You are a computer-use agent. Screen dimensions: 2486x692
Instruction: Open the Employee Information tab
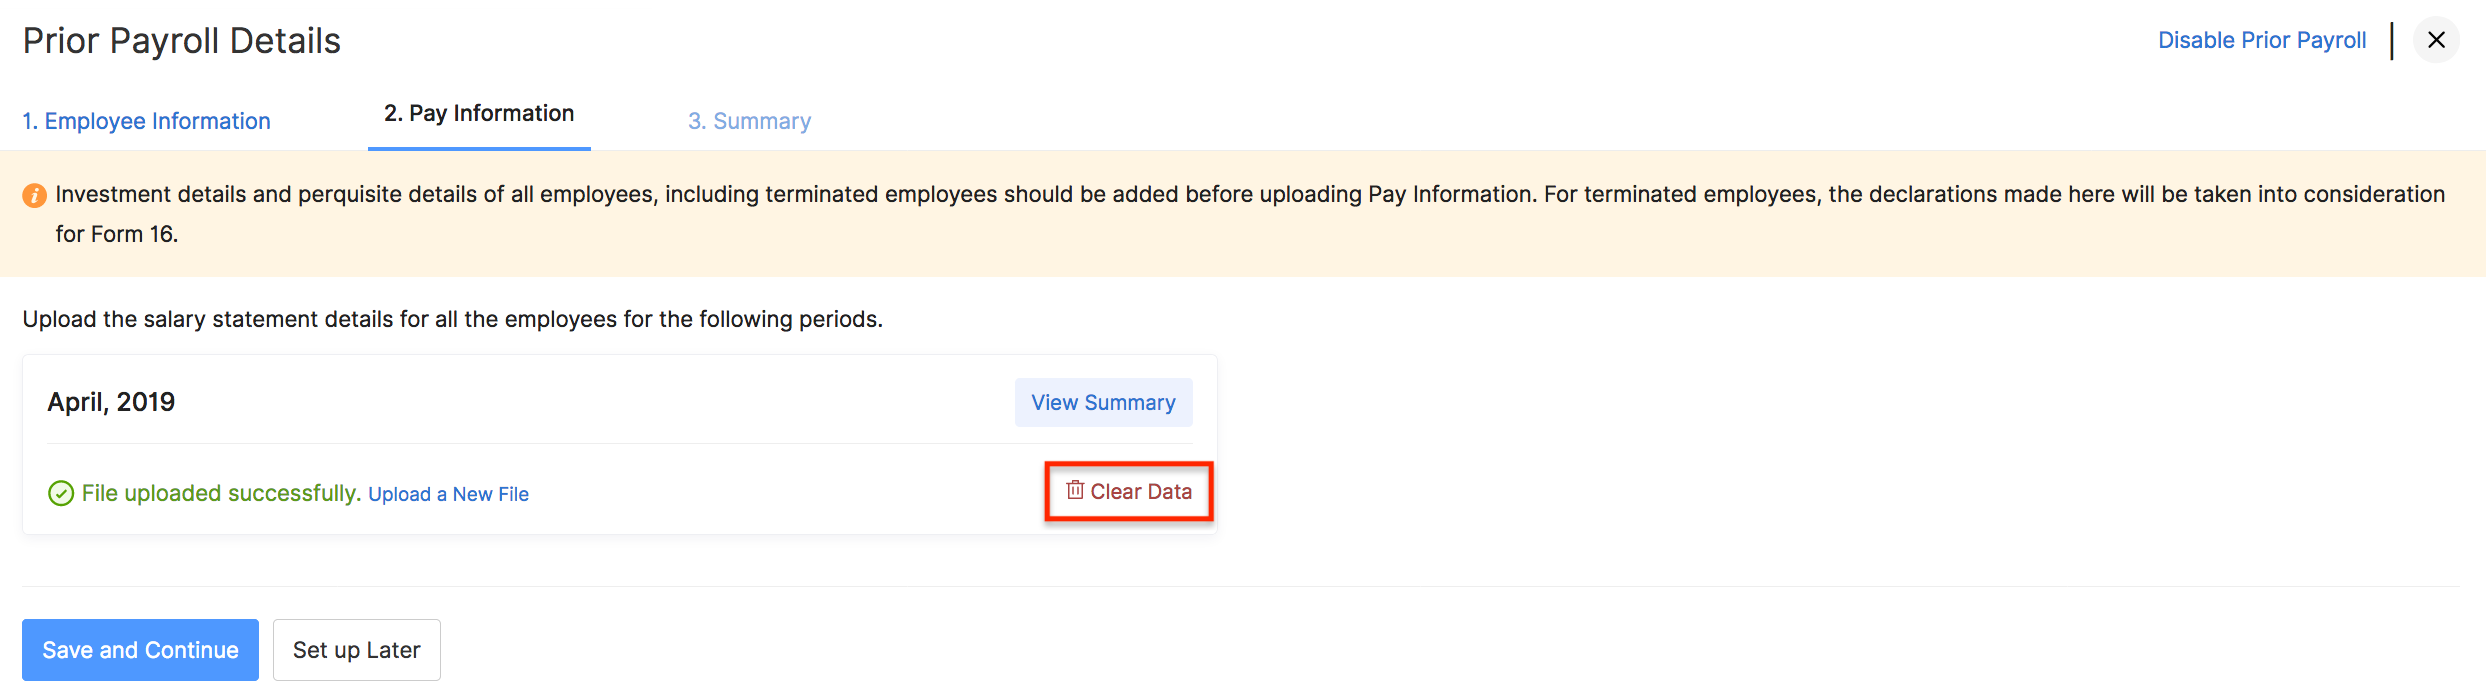coord(146,121)
